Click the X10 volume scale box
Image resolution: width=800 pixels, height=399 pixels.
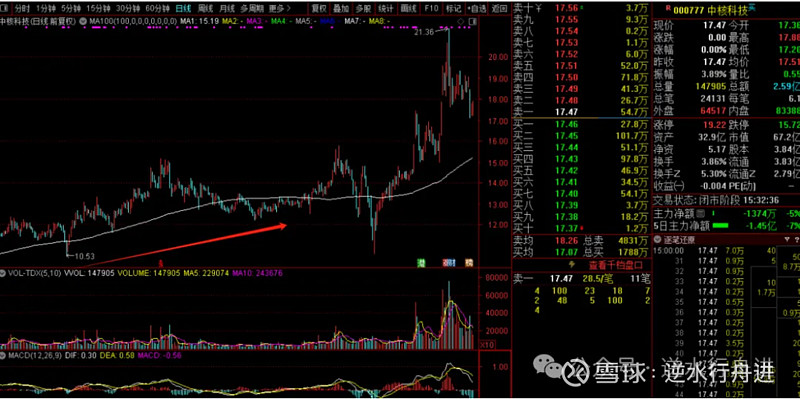(488, 345)
